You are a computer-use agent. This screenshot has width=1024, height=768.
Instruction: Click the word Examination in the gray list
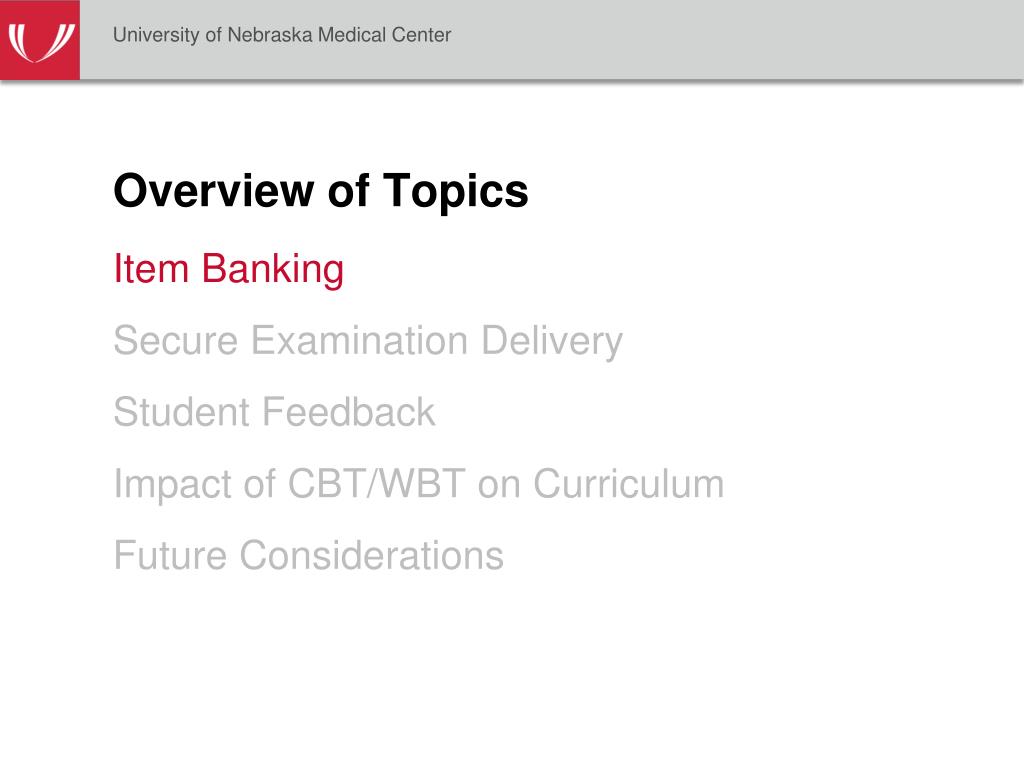360,340
